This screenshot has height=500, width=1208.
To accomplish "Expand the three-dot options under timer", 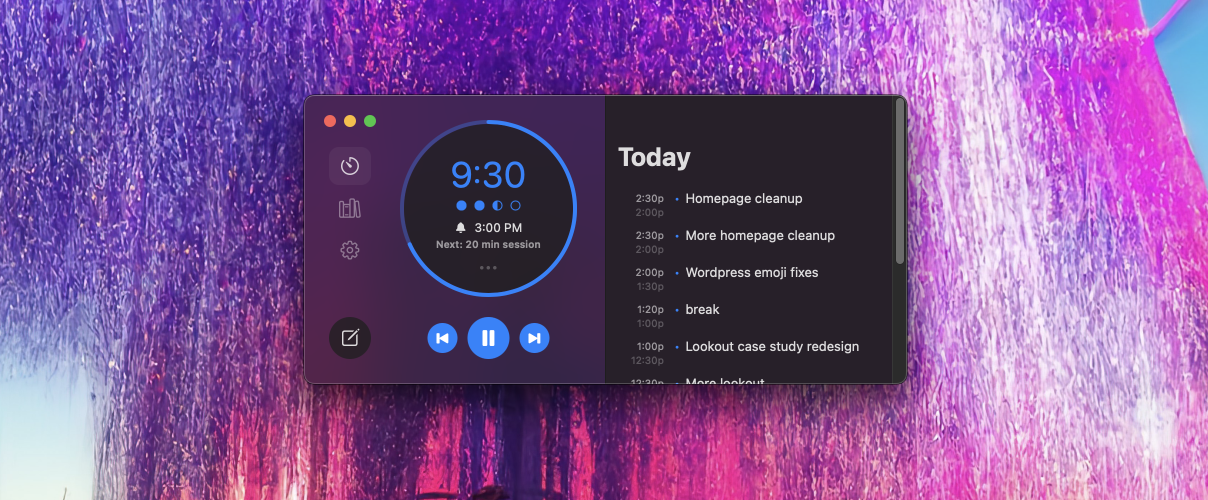I will [x=488, y=268].
